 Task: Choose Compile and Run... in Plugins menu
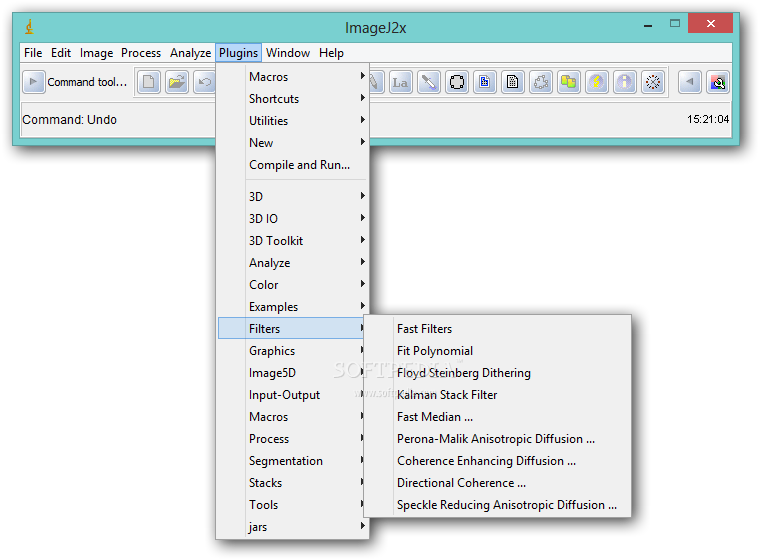coord(293,165)
